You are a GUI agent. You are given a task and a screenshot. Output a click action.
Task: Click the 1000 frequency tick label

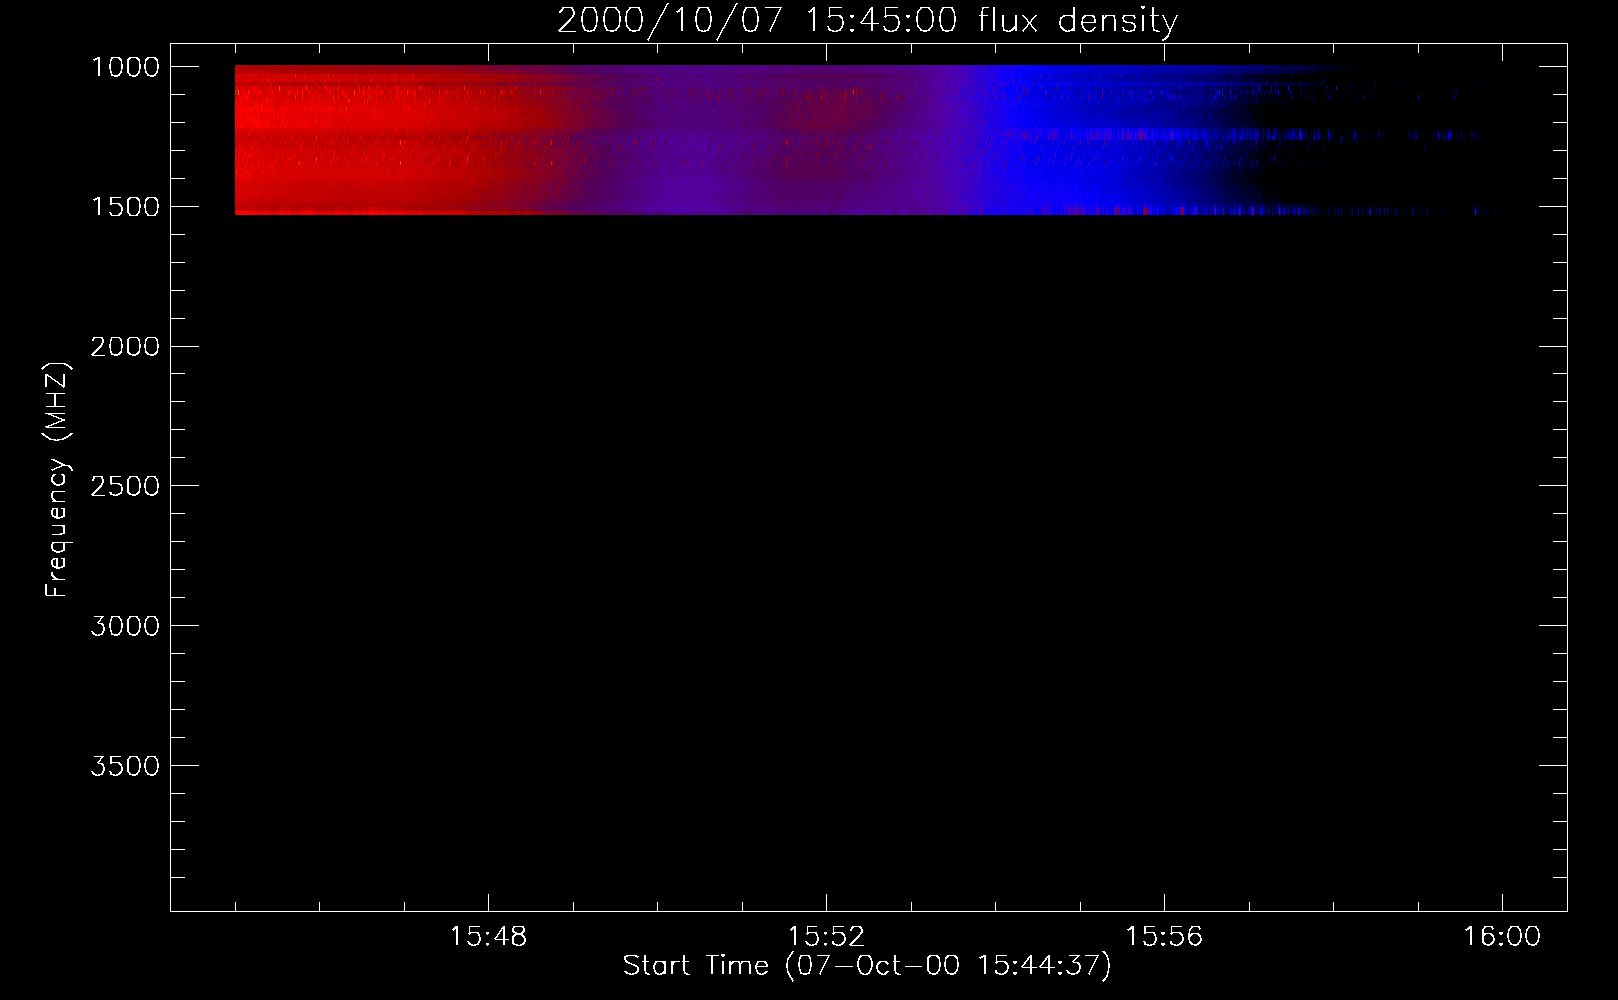(126, 67)
